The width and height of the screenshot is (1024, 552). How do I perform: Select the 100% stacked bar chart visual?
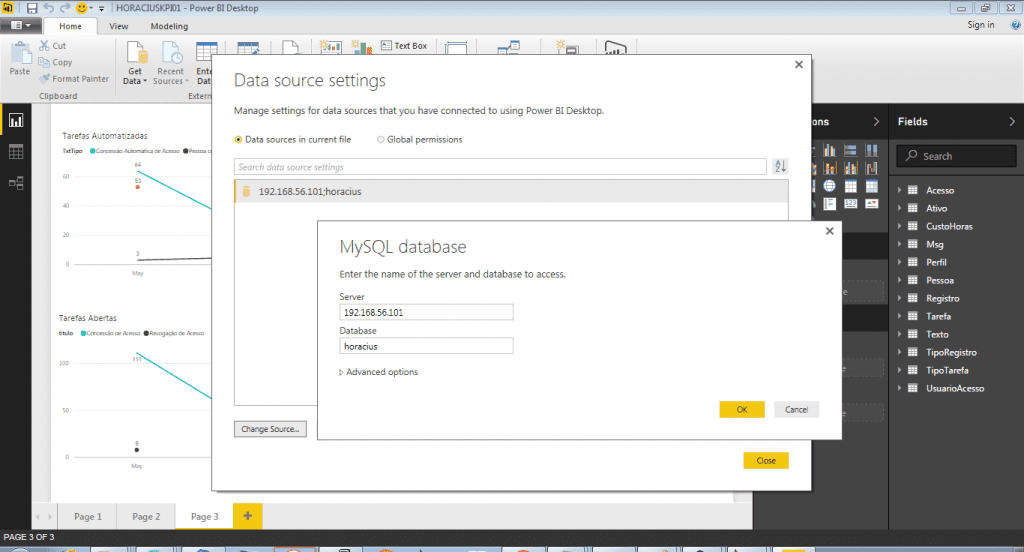tap(850, 151)
